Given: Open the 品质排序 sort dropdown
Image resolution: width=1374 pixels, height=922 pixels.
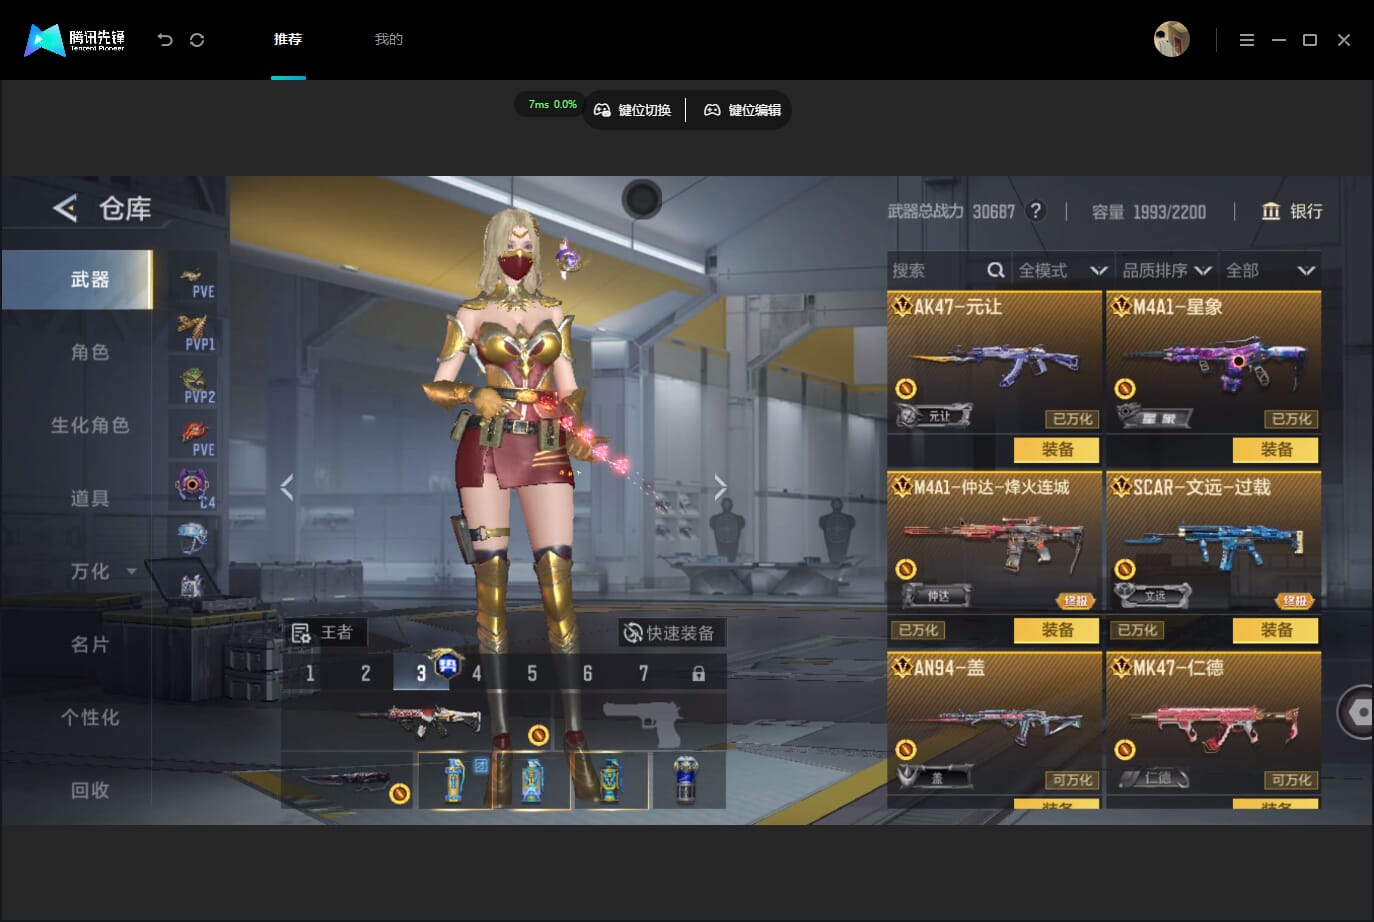Looking at the screenshot, I should [1167, 270].
